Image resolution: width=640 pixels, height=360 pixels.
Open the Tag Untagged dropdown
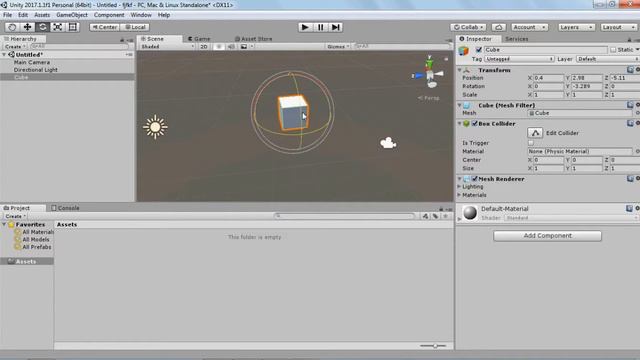519,59
